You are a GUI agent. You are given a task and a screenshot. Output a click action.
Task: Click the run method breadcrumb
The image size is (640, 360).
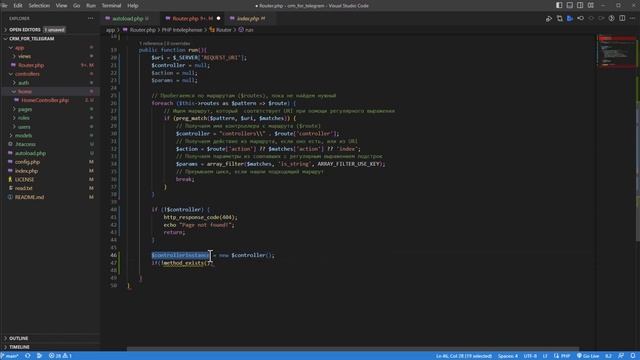(x=246, y=30)
